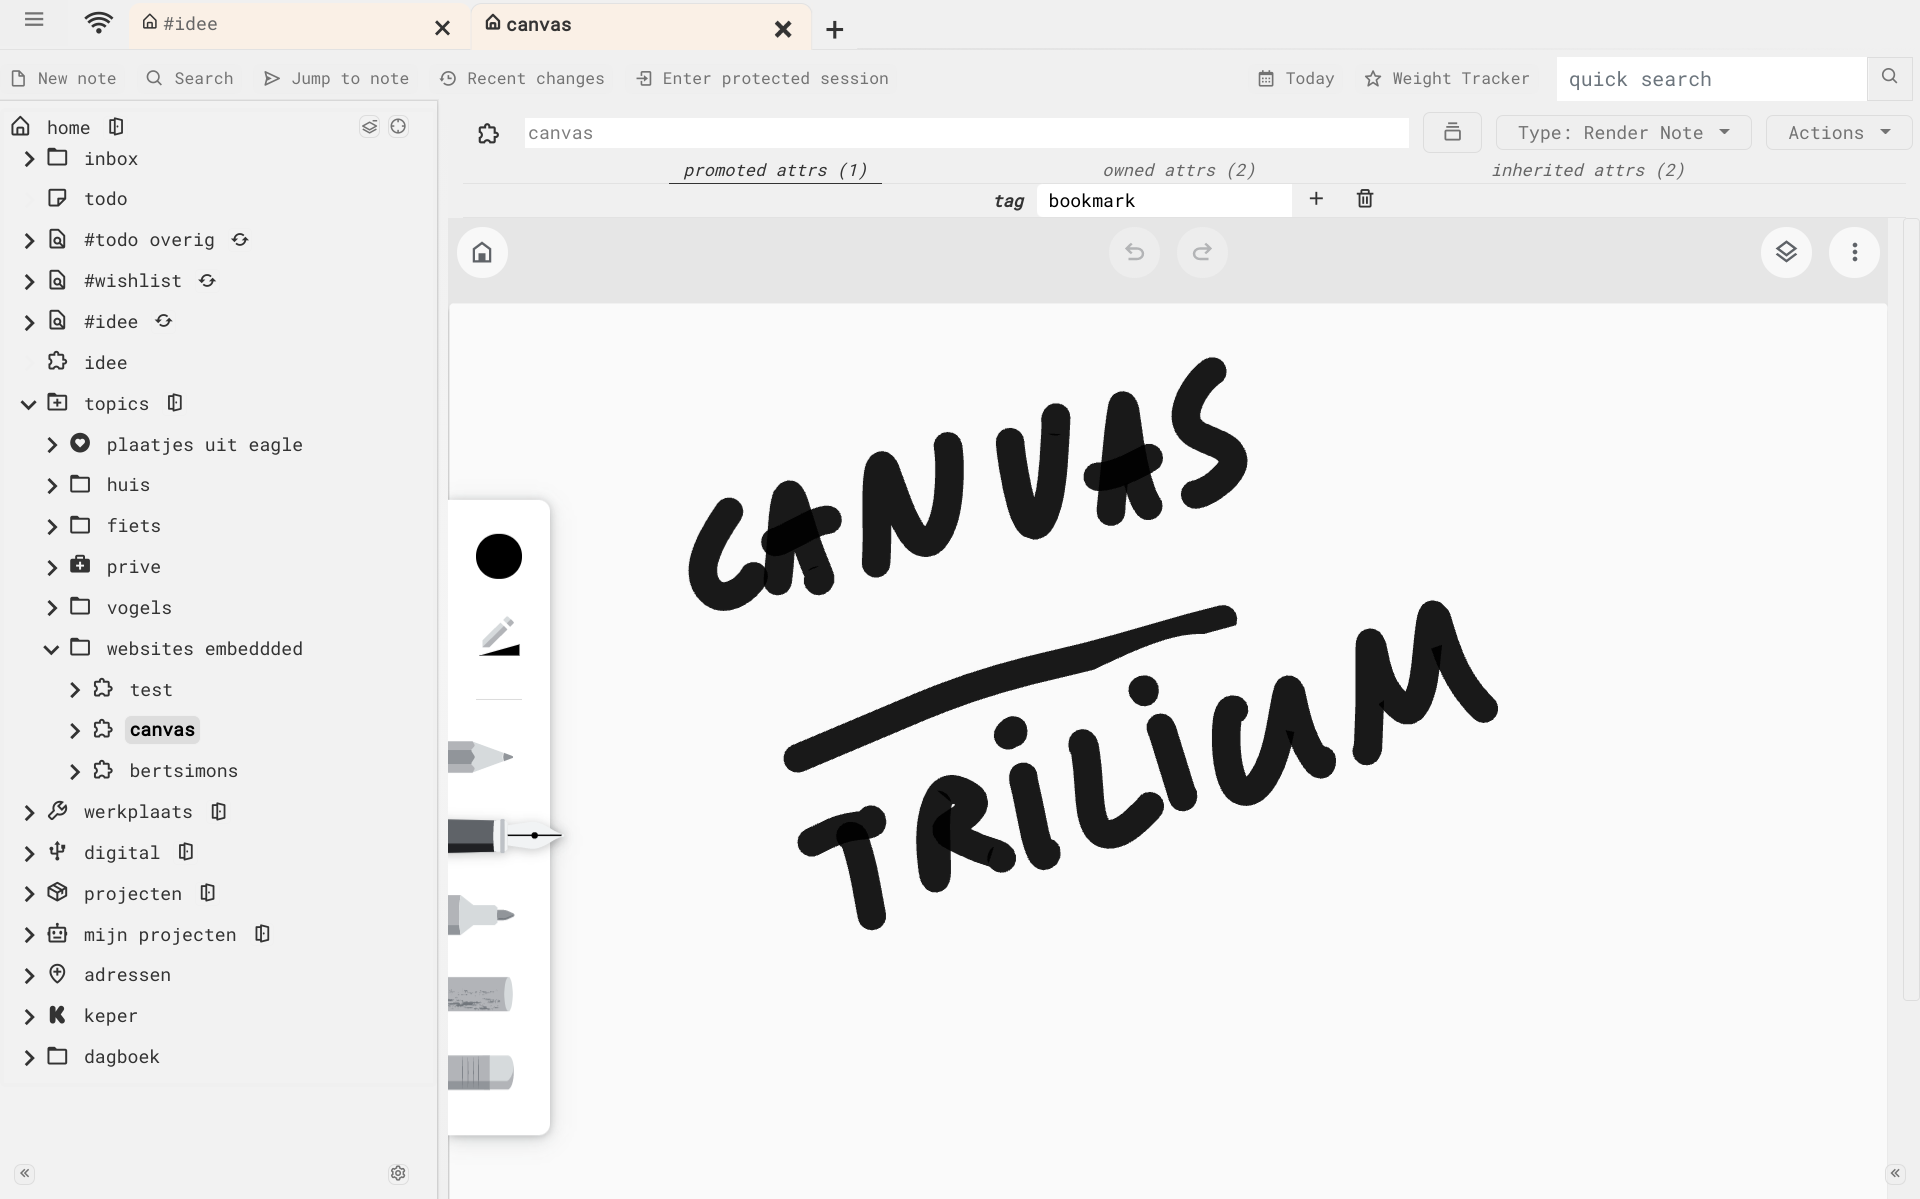Screen dimensions: 1920x1199
Task: Show the inherited attrs section
Action: click(1588, 170)
